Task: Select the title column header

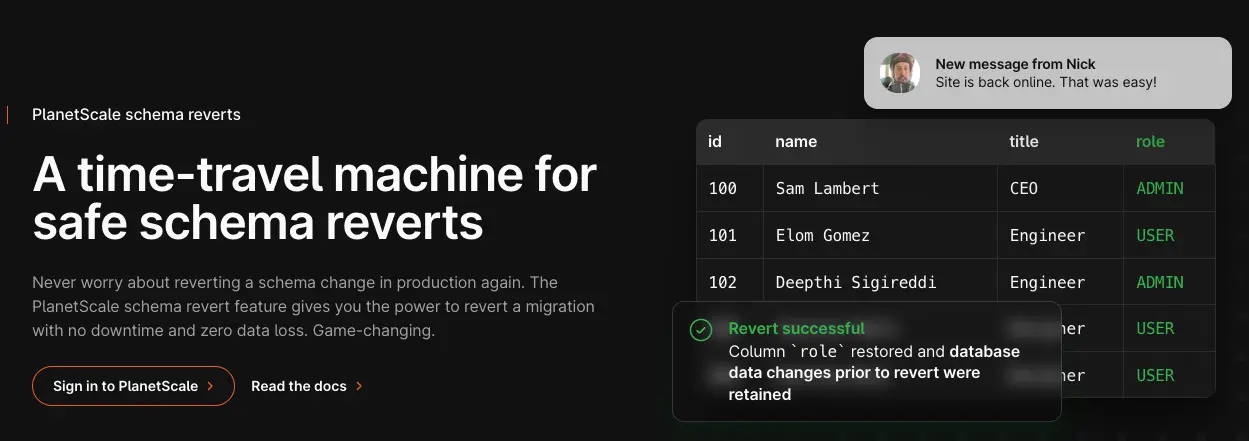Action: coord(1023,142)
